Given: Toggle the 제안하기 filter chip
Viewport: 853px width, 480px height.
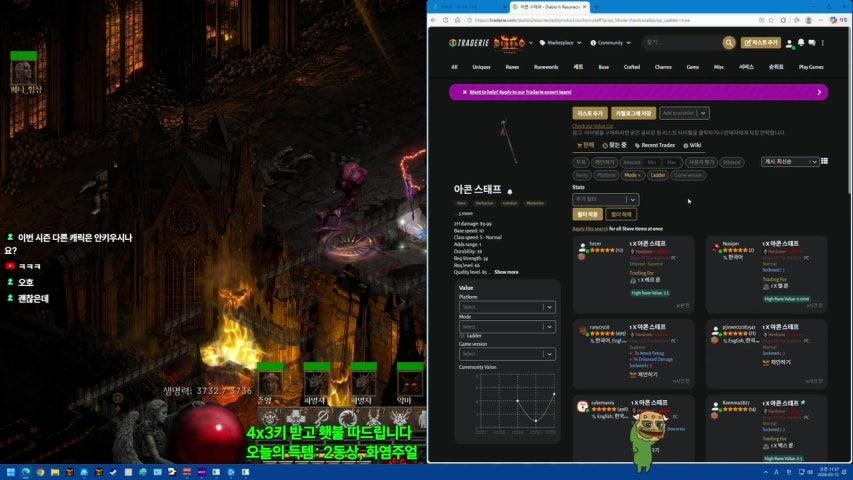Looking at the screenshot, I should [604, 162].
